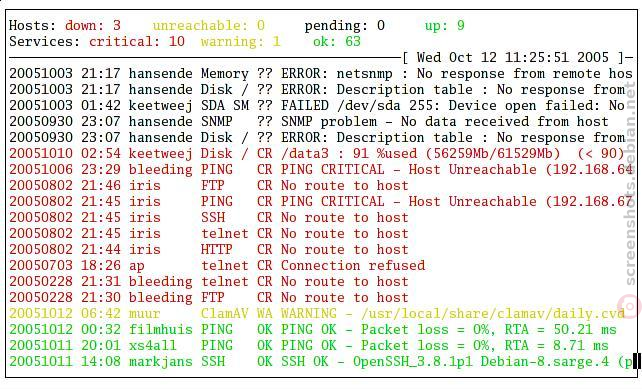The width and height of the screenshot is (642, 389).
Task: Select keetweej Disk /data3 critical row
Action: tap(317, 154)
